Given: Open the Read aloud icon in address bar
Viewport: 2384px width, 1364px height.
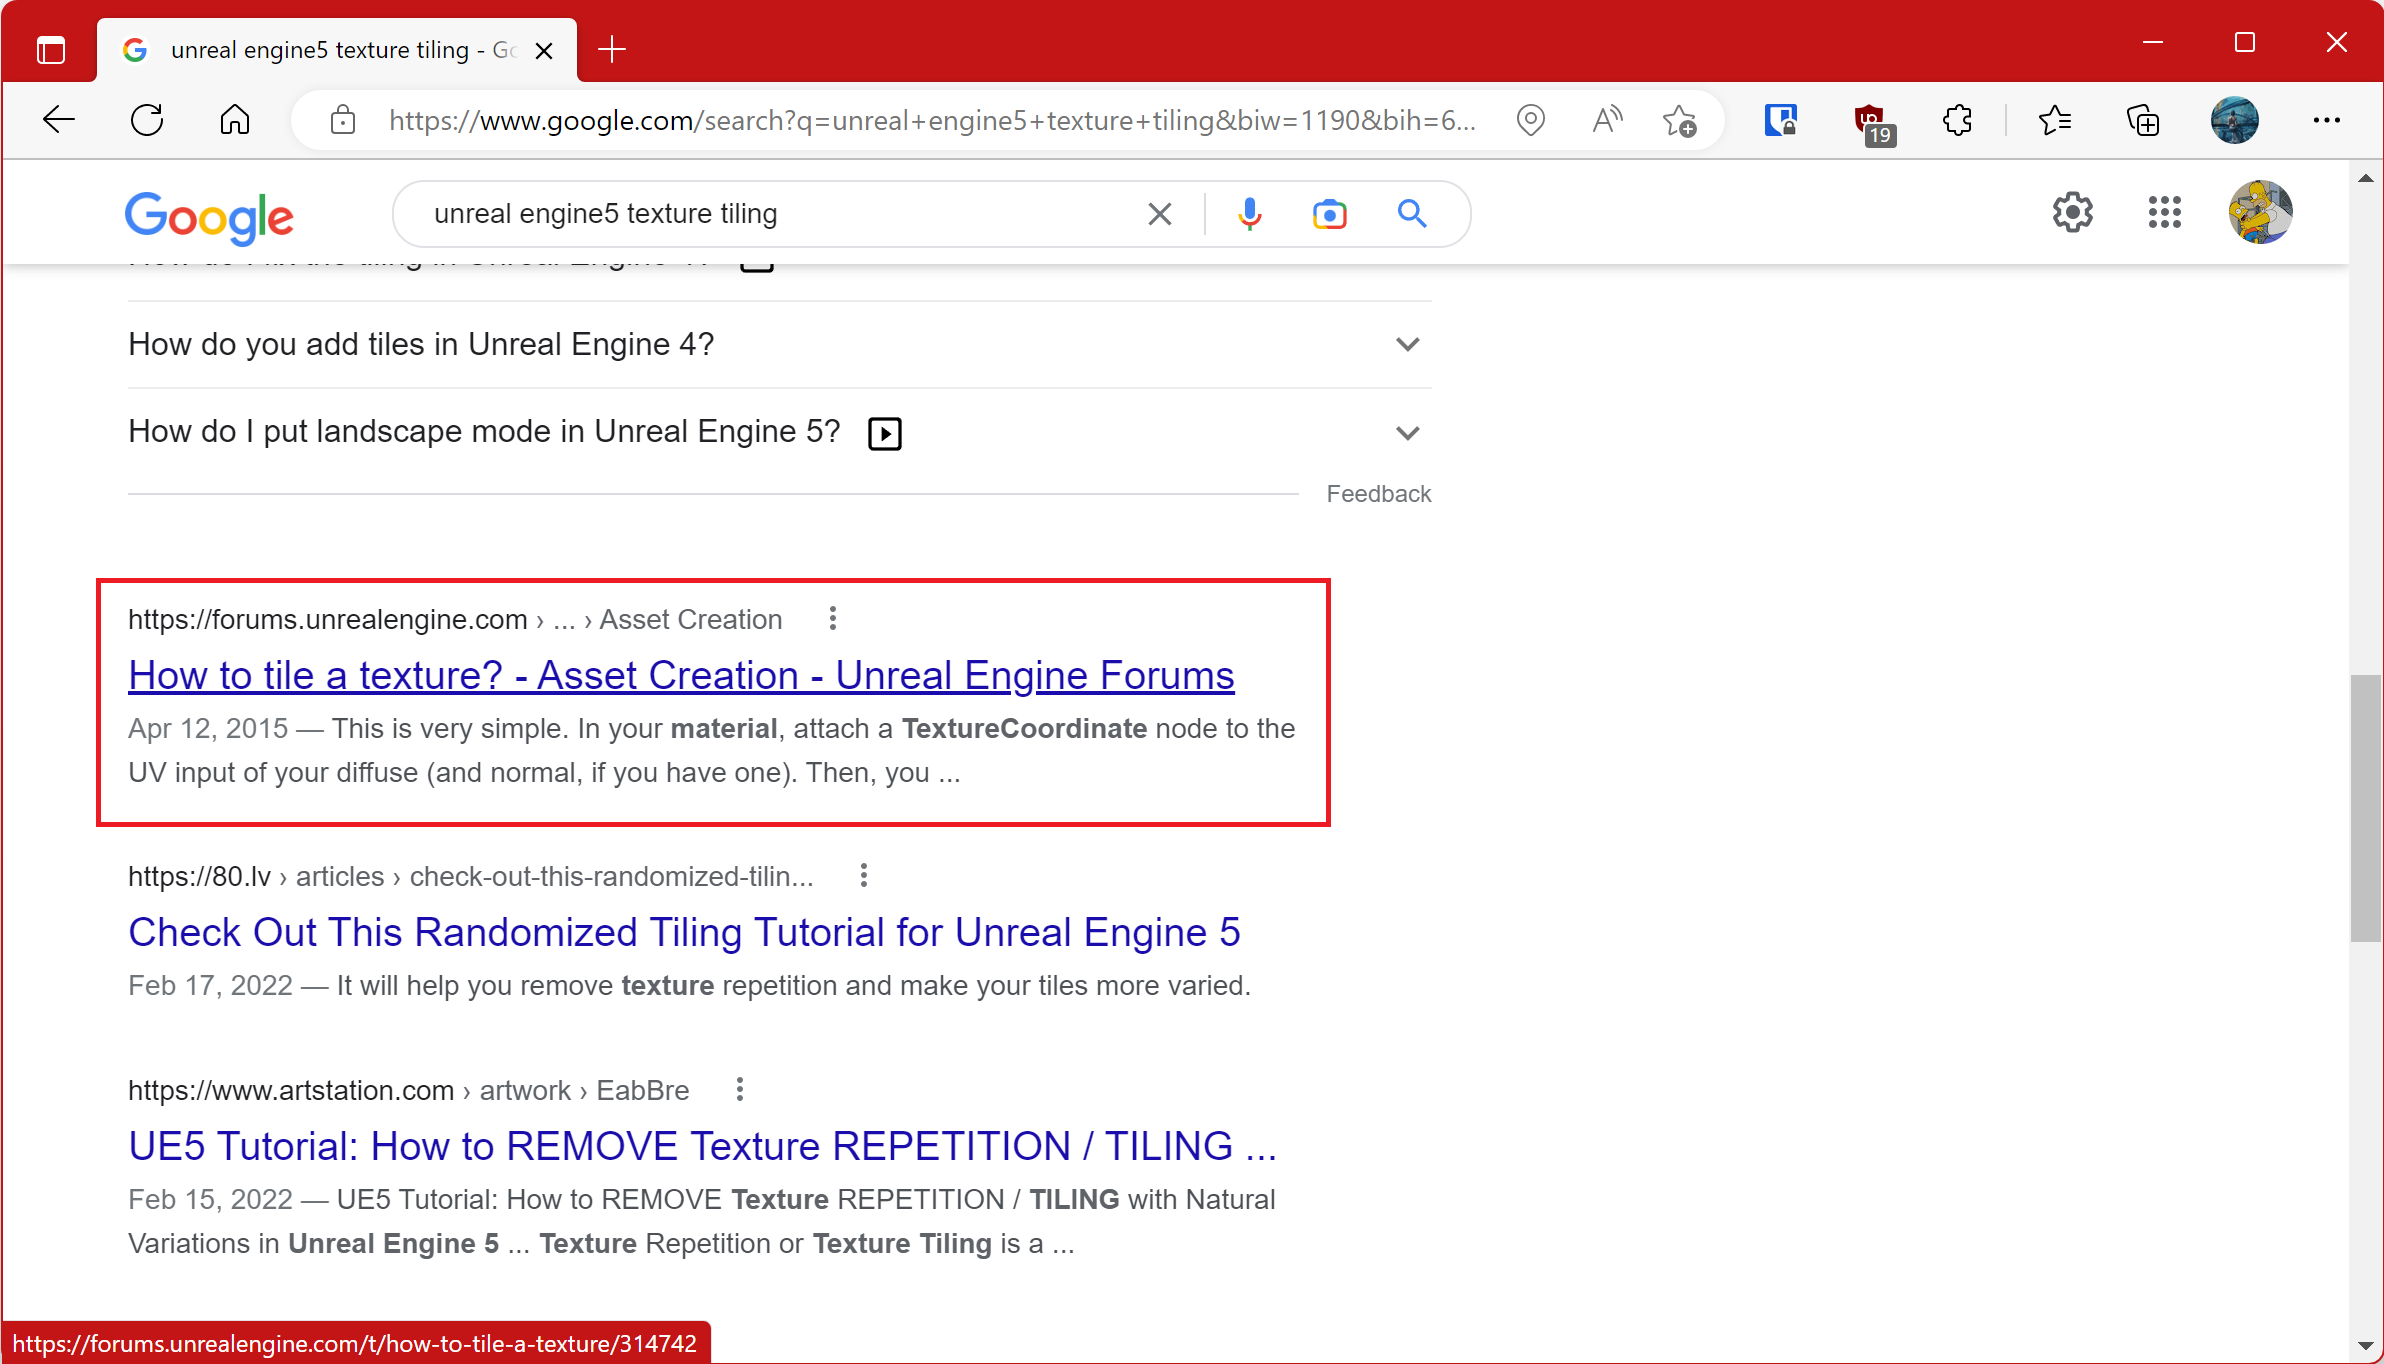Looking at the screenshot, I should 1607,120.
